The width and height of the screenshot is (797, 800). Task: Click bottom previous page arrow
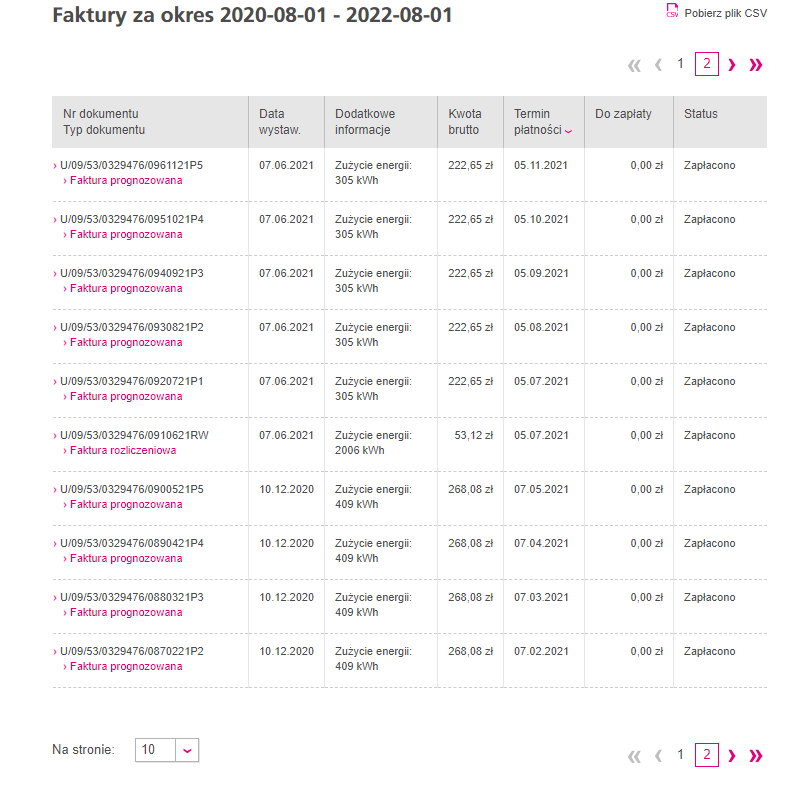pyautogui.click(x=658, y=756)
